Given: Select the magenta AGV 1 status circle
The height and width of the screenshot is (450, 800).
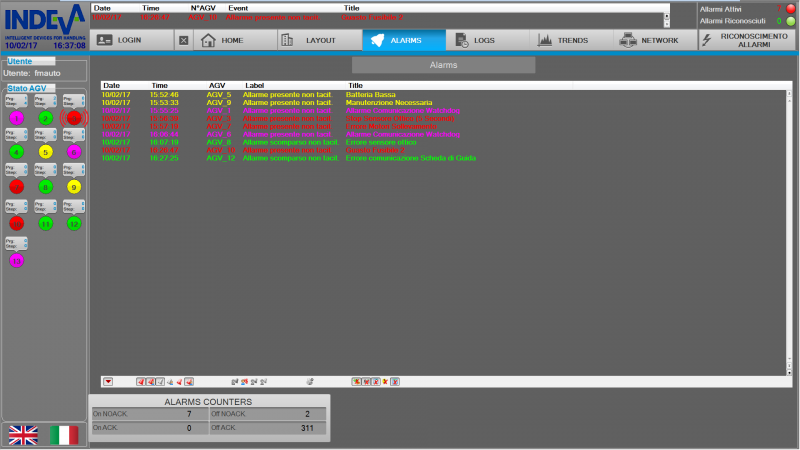Looking at the screenshot, I should pyautogui.click(x=16, y=118).
